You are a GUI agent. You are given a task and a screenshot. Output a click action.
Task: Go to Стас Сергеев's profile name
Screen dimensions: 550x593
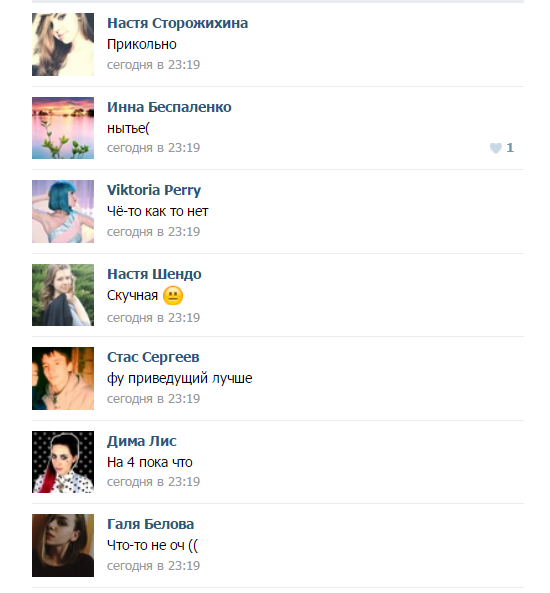click(153, 357)
